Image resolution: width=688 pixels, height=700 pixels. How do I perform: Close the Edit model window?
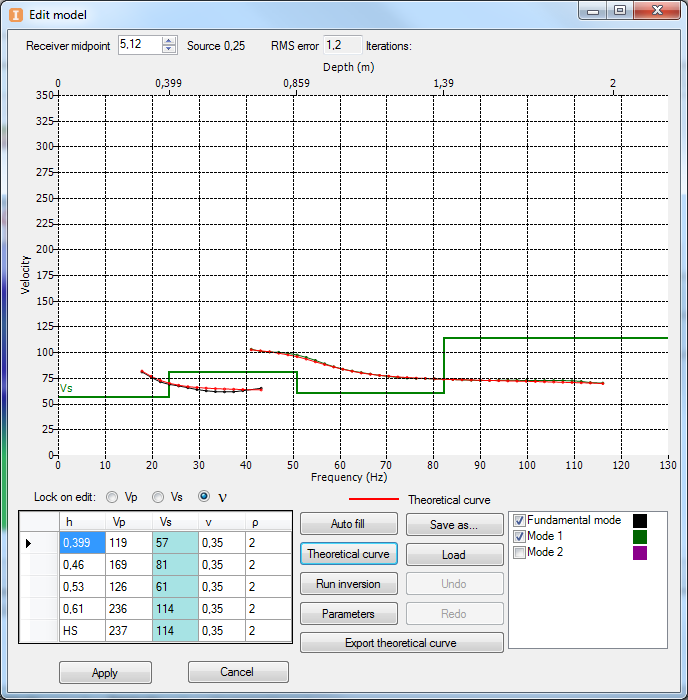[x=657, y=11]
